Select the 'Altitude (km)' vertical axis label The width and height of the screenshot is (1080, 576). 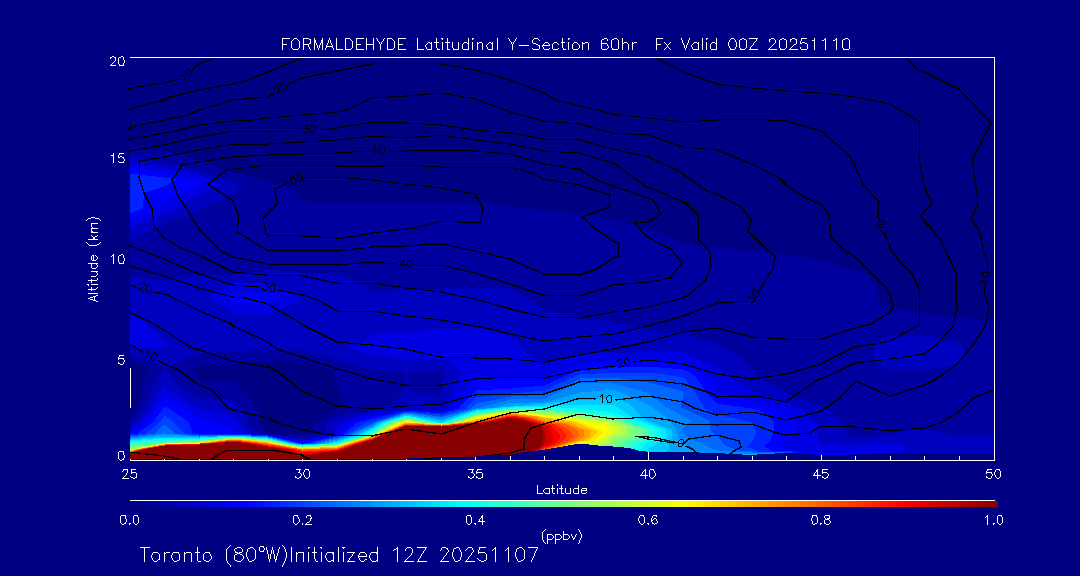(93, 258)
